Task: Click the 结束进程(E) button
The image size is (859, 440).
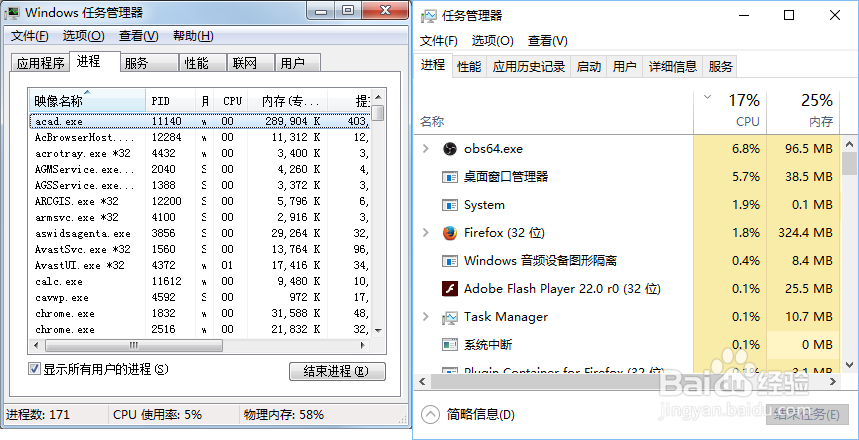Action: tap(337, 371)
